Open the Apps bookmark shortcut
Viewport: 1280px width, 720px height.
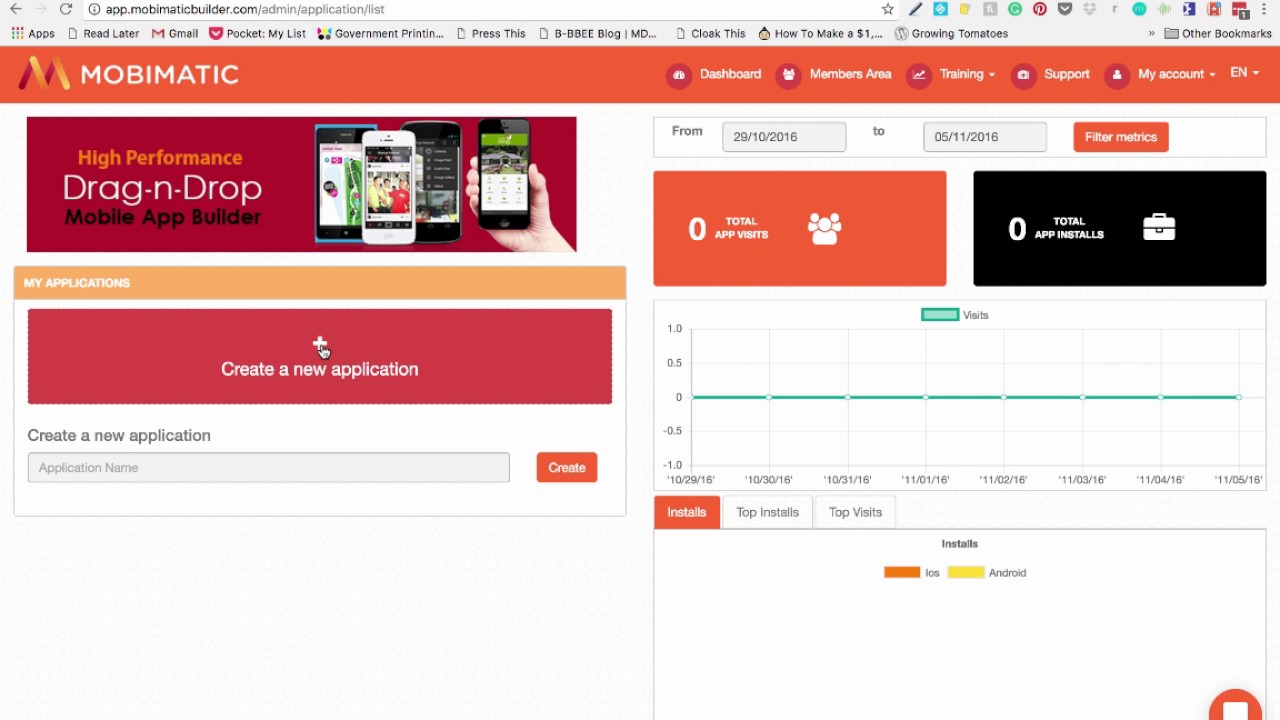click(33, 33)
